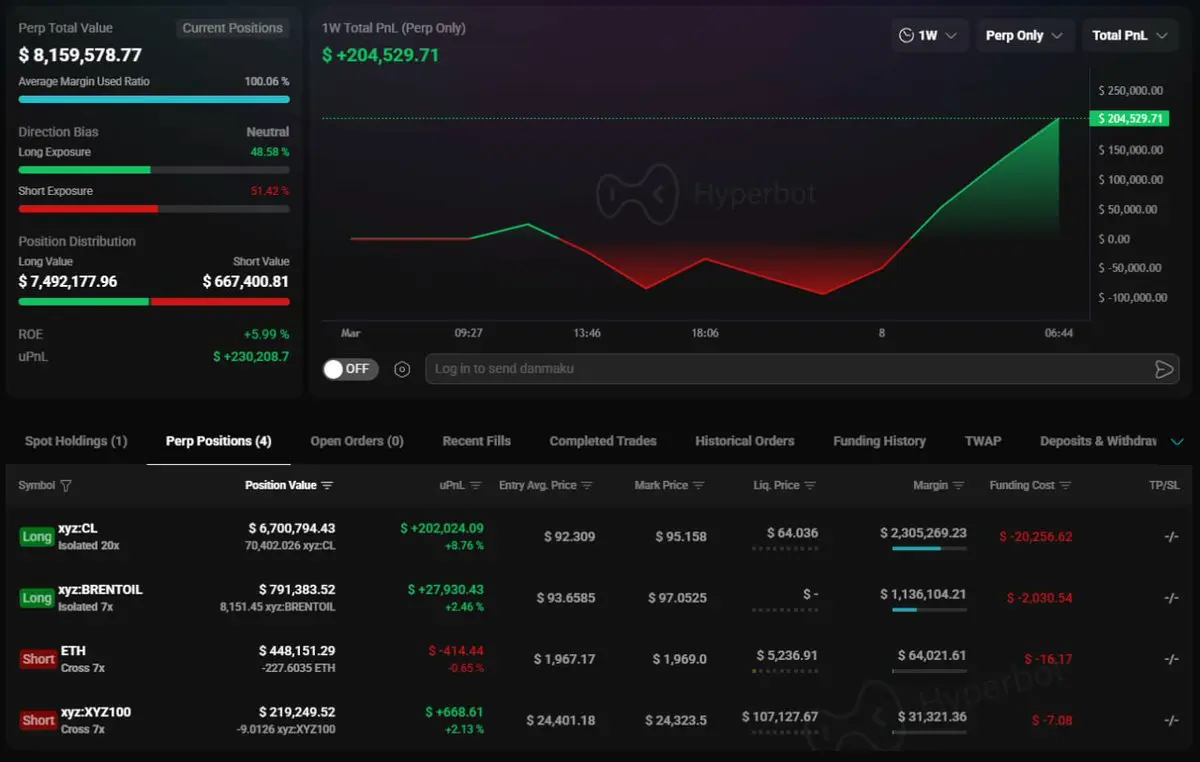Click the Symbol filter funnel icon
The image size is (1200, 762).
[66, 486]
